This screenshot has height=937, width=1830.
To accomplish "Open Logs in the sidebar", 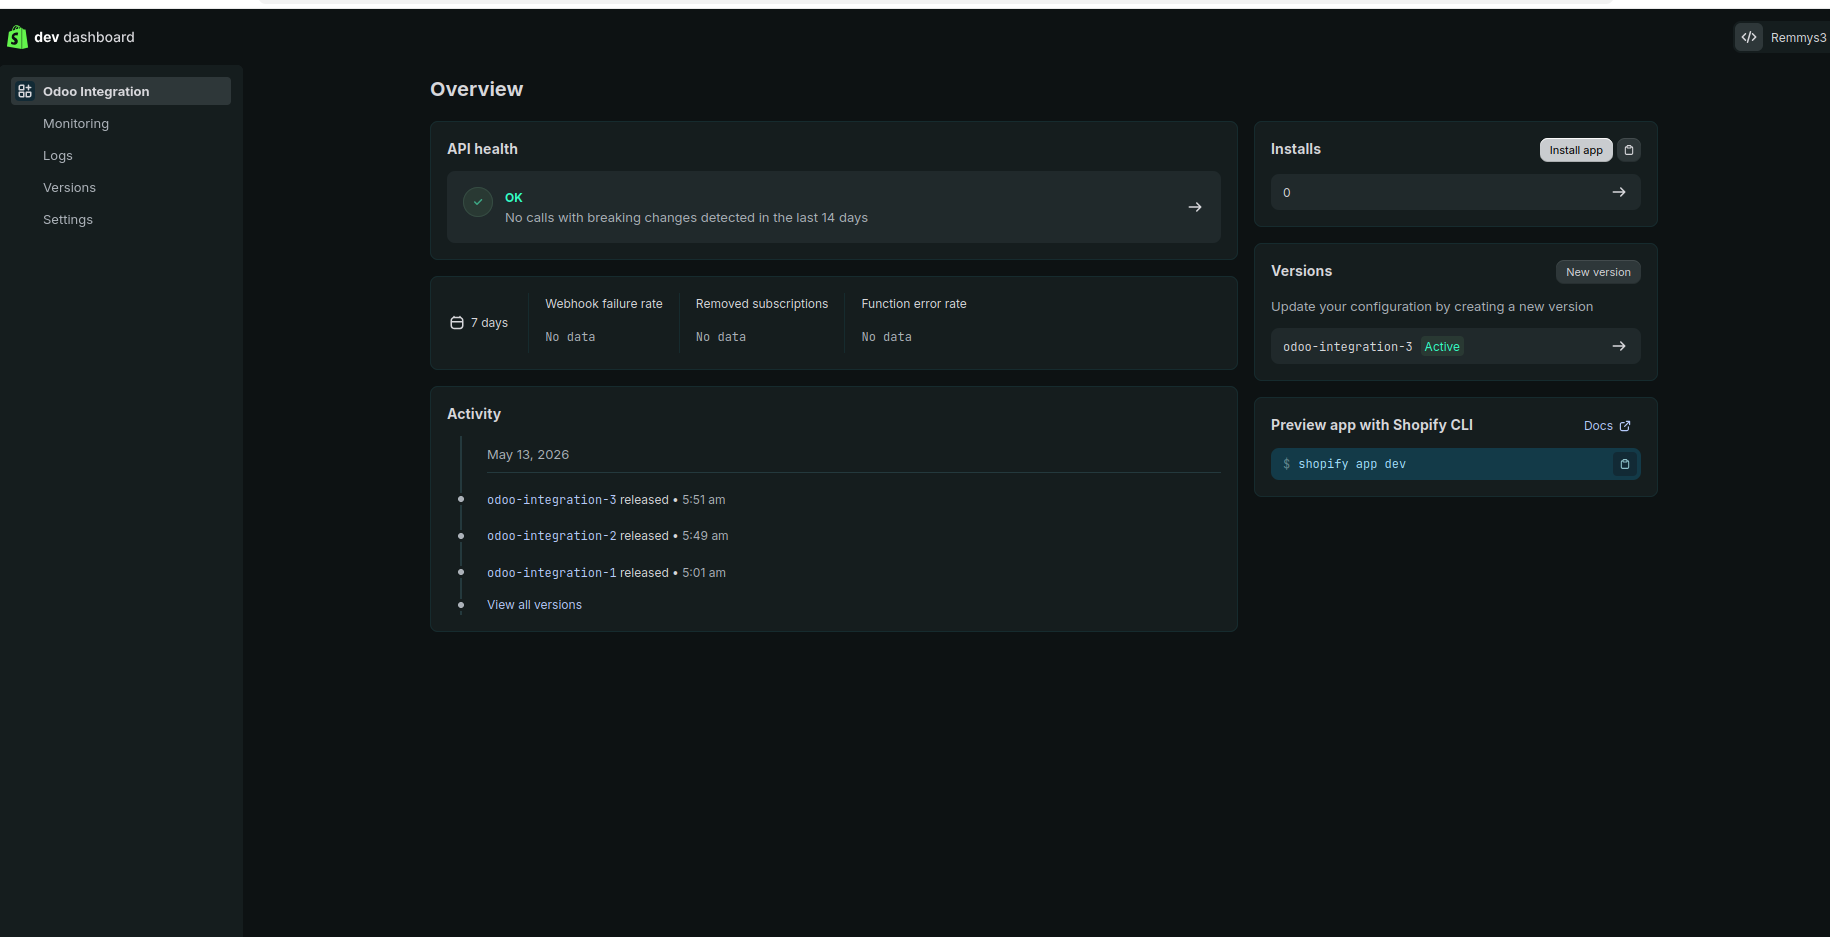I will click(58, 155).
